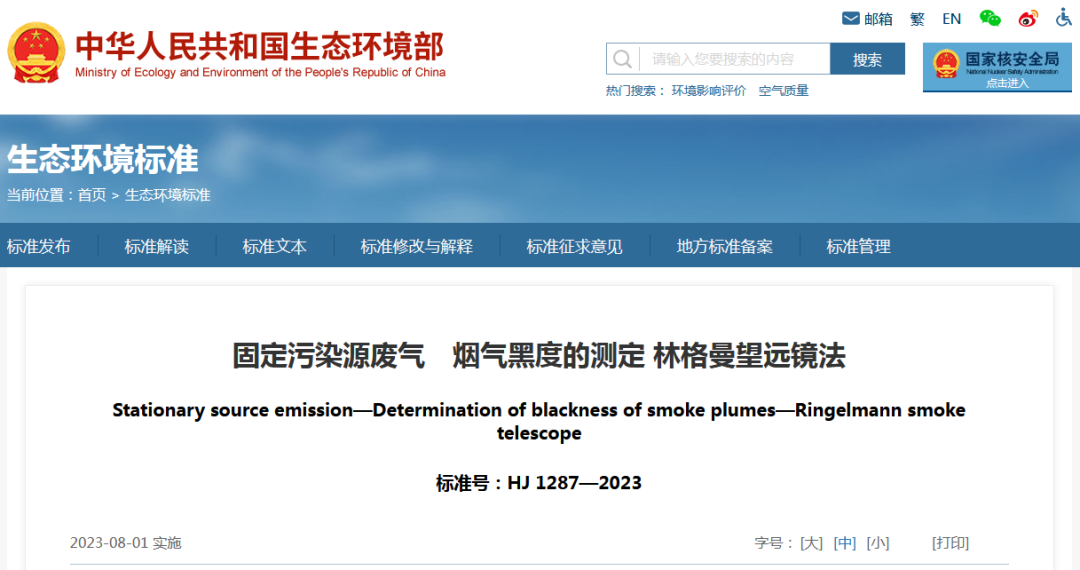Focus the search keyword input field
The image size is (1080, 570).
733,59
